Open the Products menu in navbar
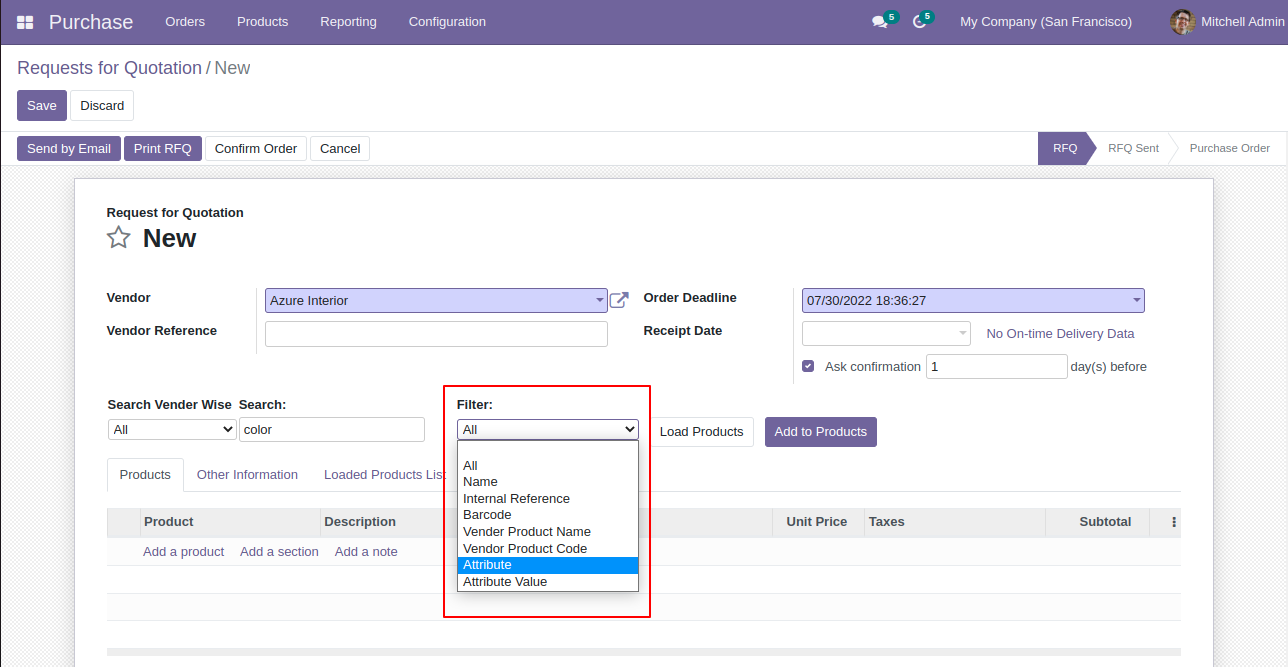The width and height of the screenshot is (1288, 667). pyautogui.click(x=262, y=22)
